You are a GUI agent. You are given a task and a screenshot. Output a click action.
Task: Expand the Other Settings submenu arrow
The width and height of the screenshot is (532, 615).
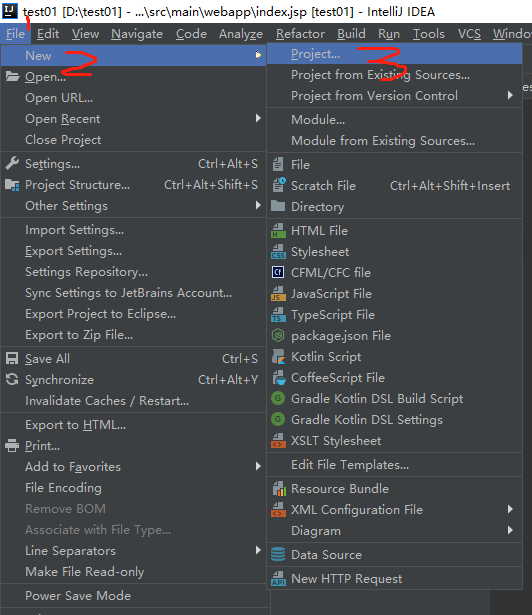258,205
